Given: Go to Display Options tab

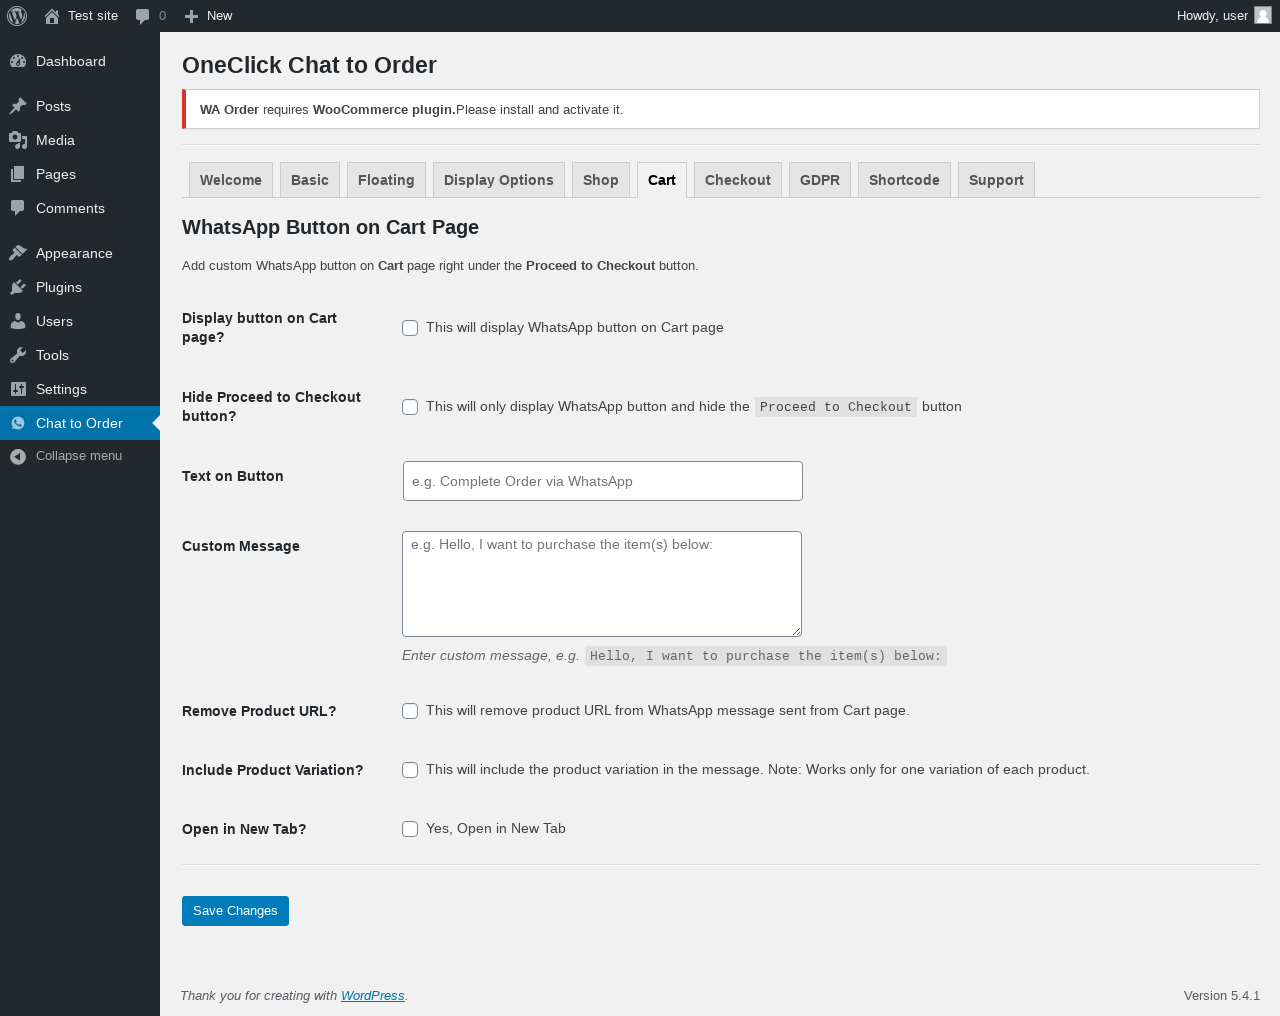Looking at the screenshot, I should pyautogui.click(x=499, y=180).
